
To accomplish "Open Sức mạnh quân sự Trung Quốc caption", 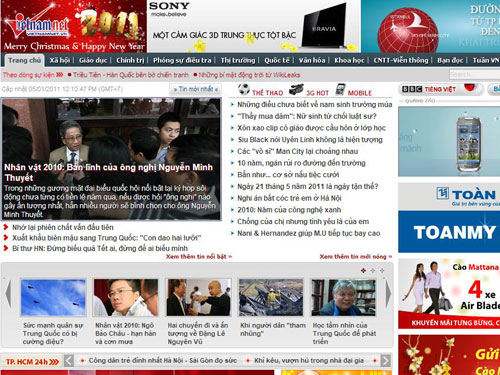I will [53, 333].
